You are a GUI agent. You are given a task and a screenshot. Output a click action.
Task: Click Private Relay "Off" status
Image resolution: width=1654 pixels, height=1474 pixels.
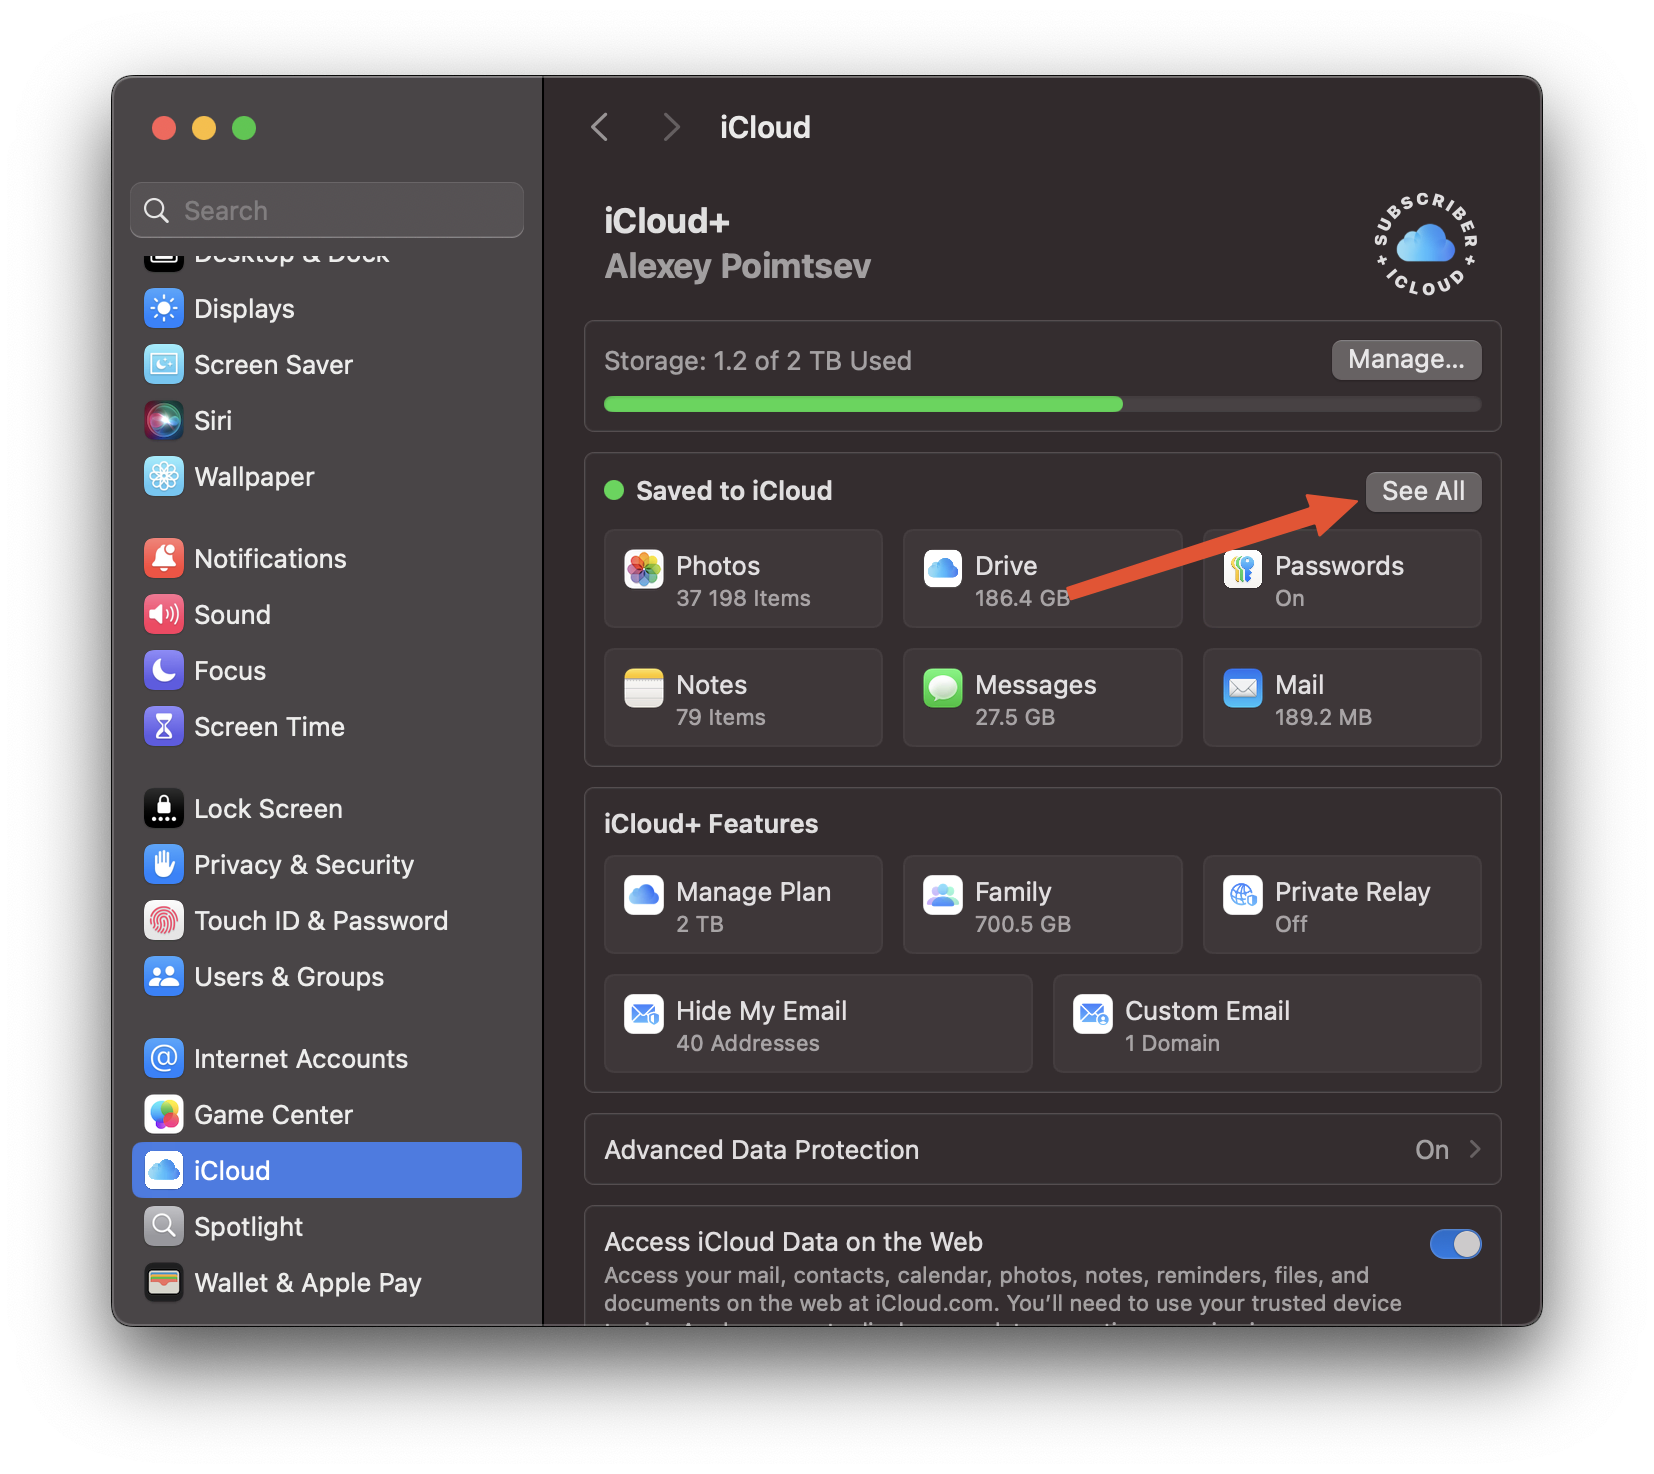coord(1291,924)
